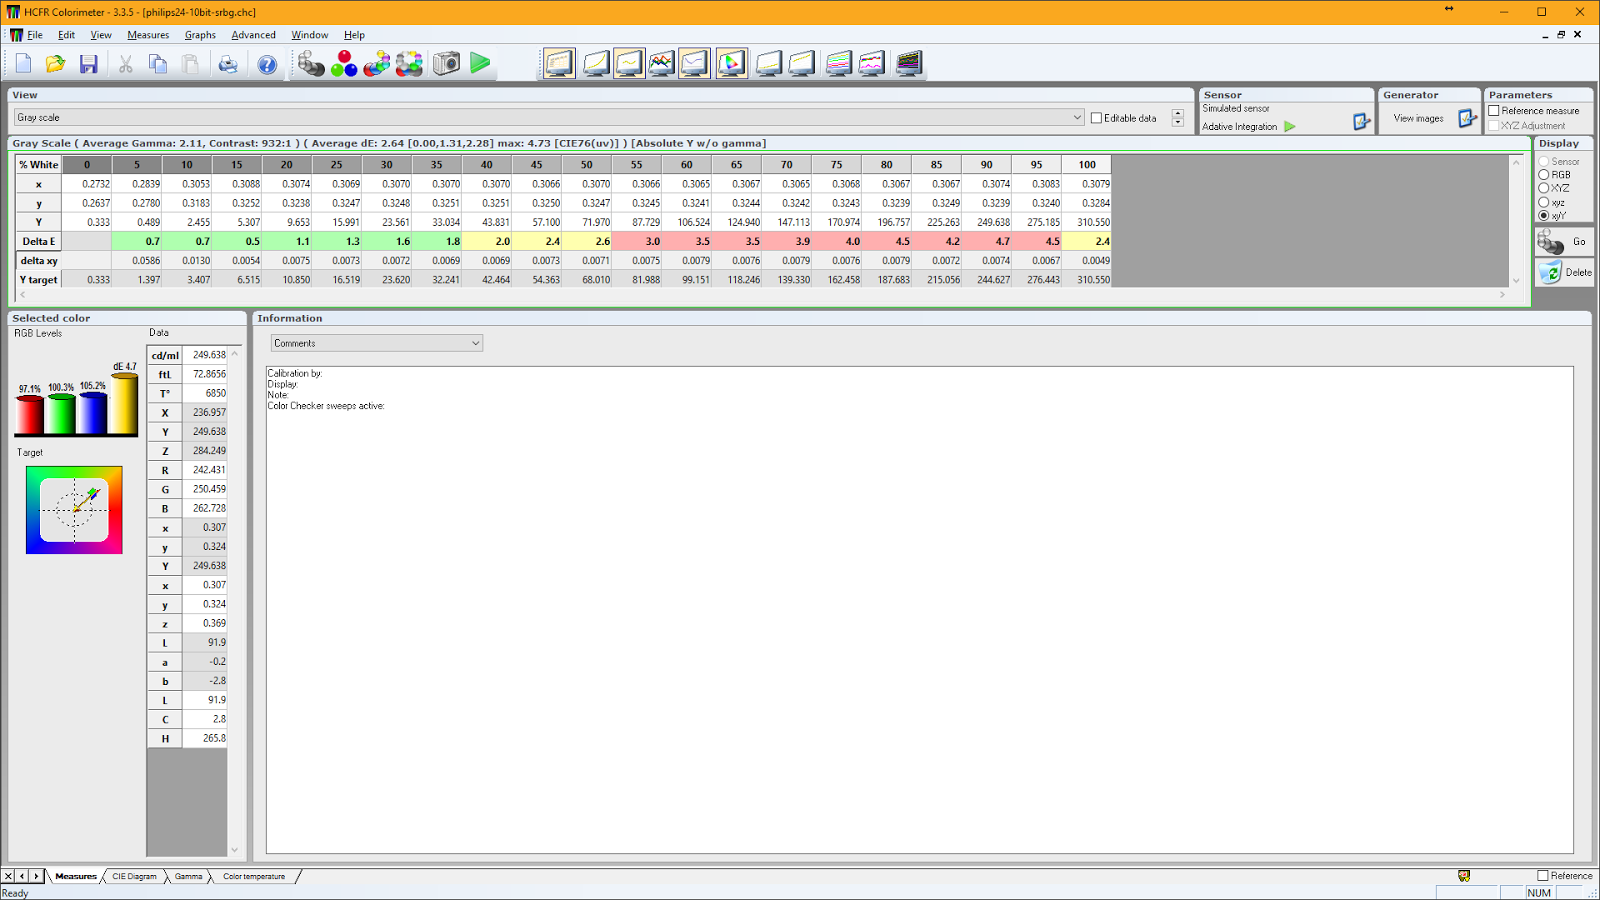
Task: Open the Graphs menu
Action: [x=200, y=35]
